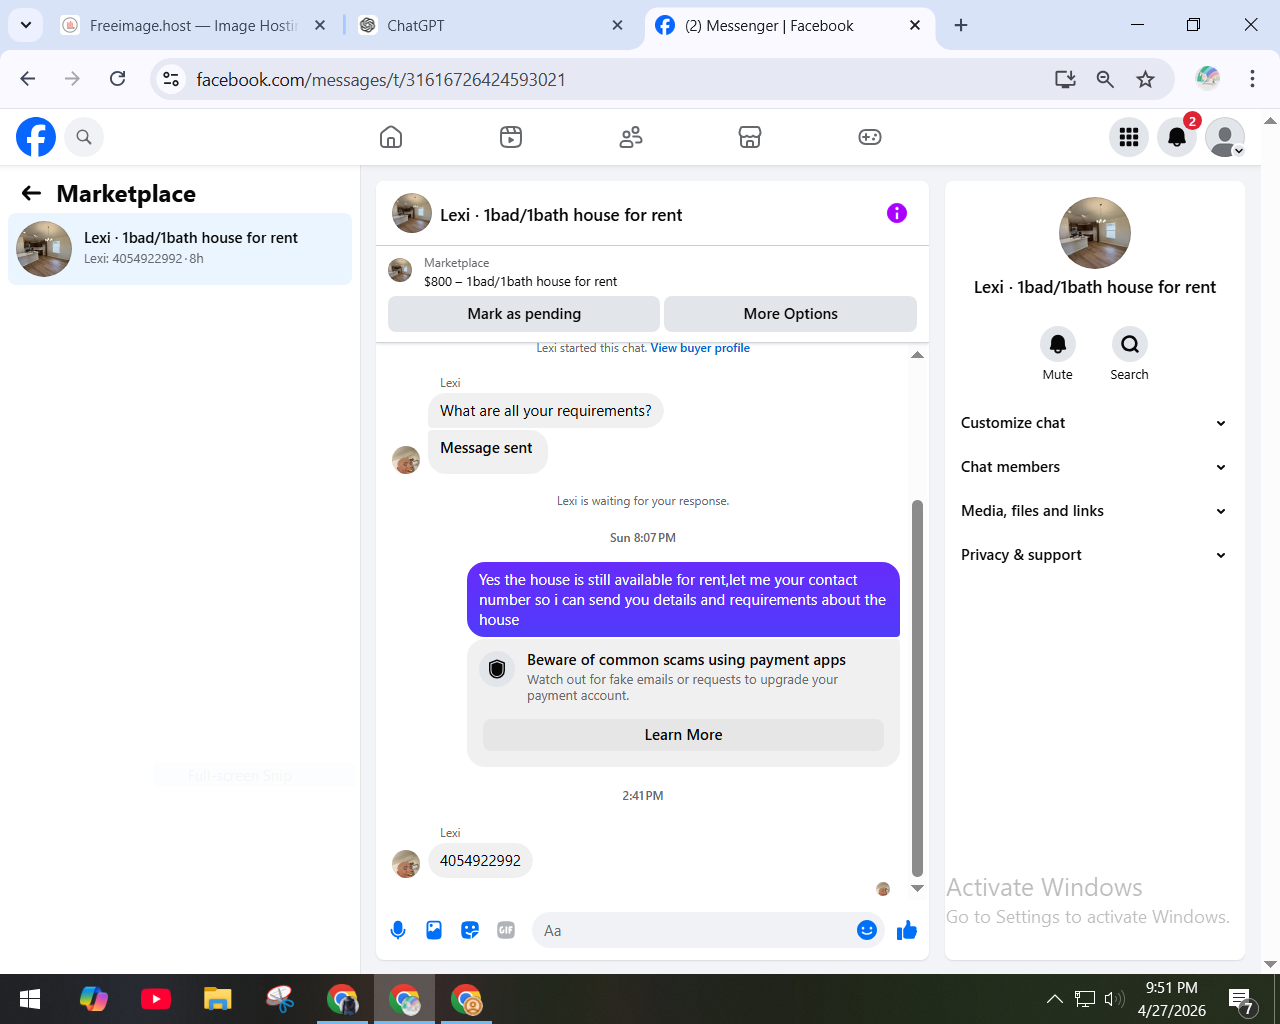Image resolution: width=1280 pixels, height=1024 pixels.
Task: Send a voice clip microphone icon
Action: point(398,930)
